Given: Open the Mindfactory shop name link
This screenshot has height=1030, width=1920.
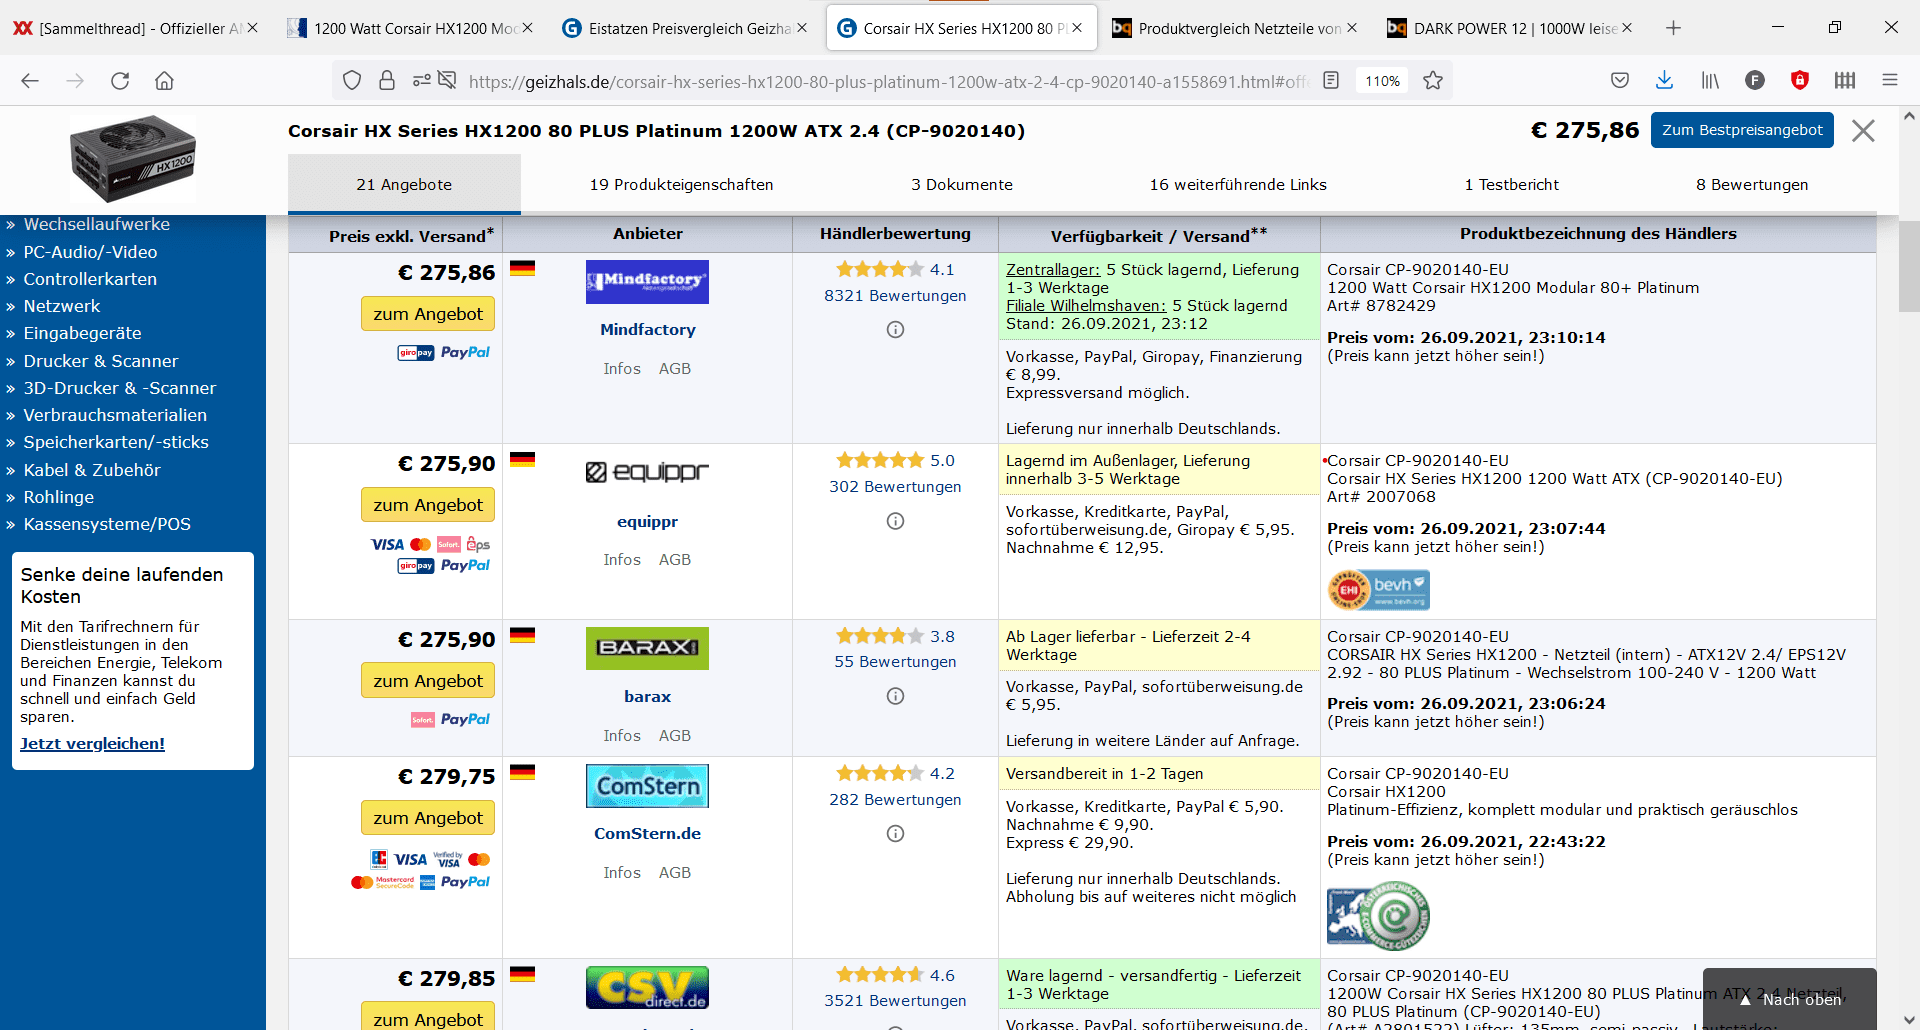Looking at the screenshot, I should tap(647, 330).
